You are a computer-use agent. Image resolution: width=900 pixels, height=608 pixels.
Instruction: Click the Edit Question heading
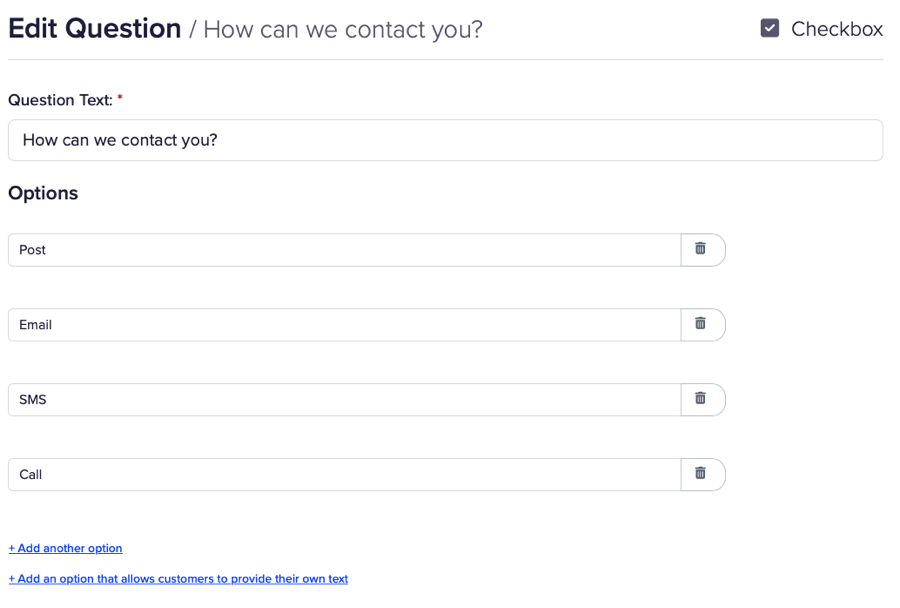coord(94,28)
